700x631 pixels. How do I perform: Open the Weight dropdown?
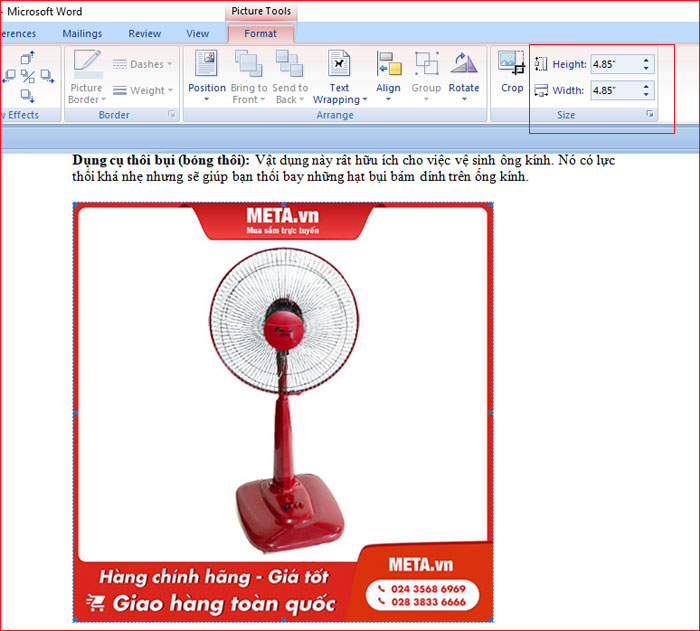click(142, 90)
